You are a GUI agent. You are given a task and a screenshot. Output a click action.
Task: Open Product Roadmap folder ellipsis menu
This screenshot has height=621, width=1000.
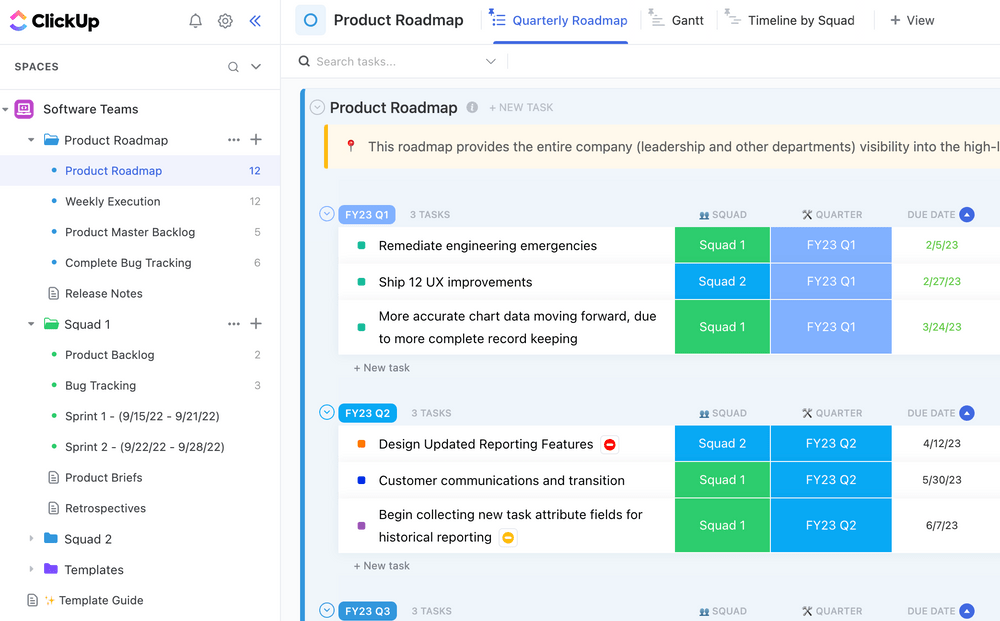pos(234,140)
